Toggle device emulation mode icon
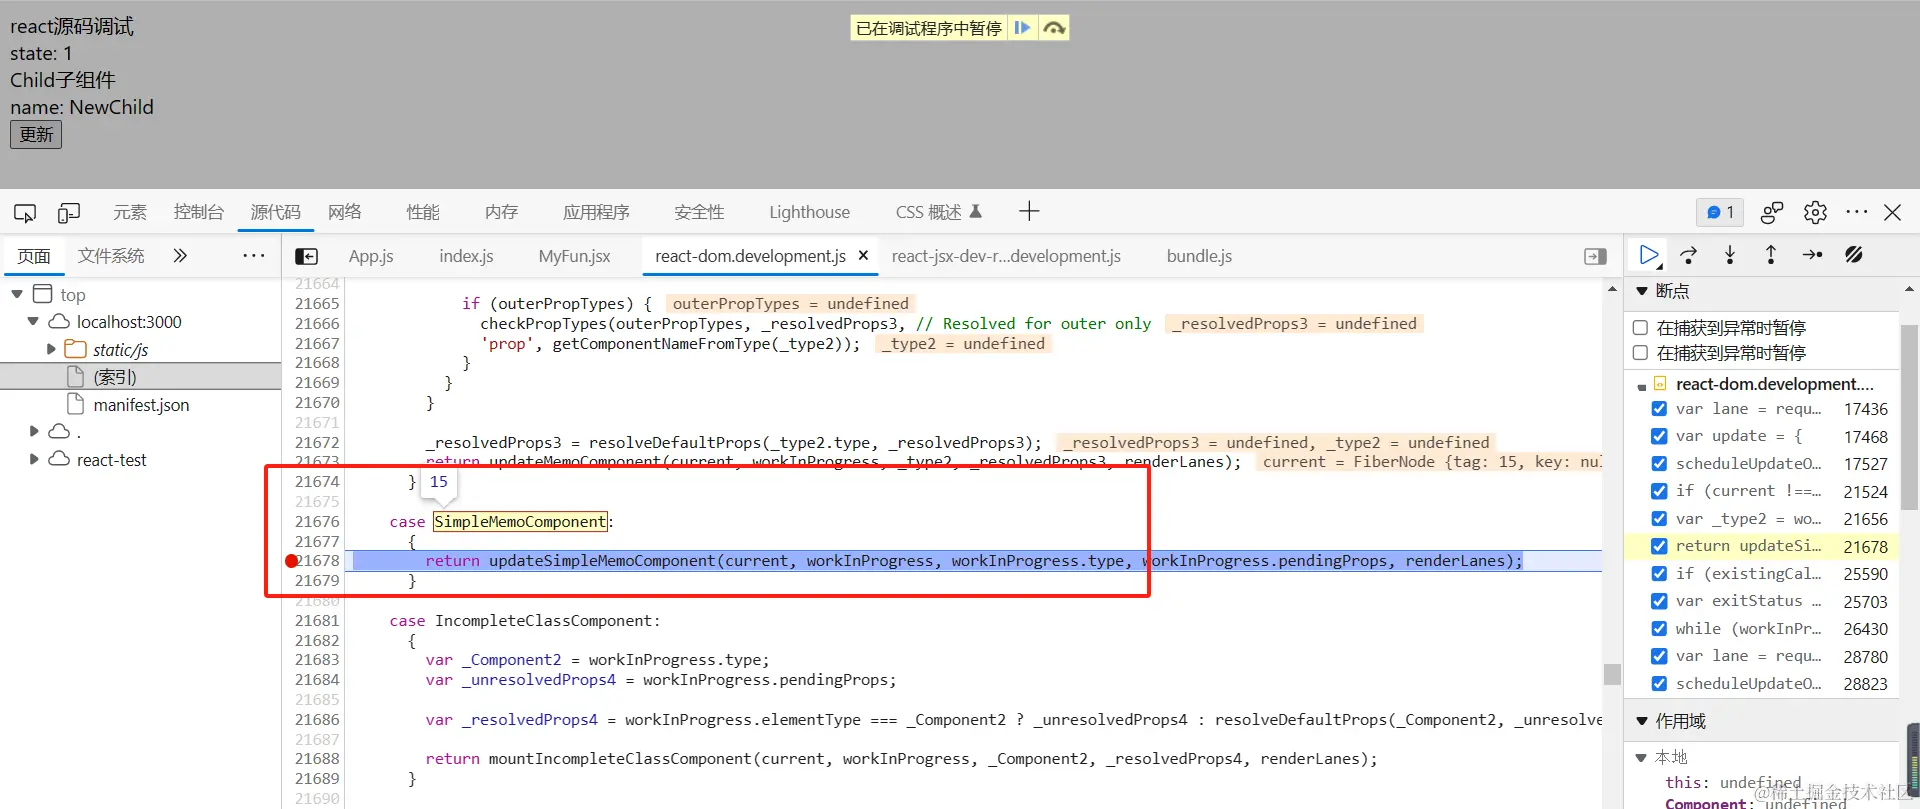 tap(69, 212)
